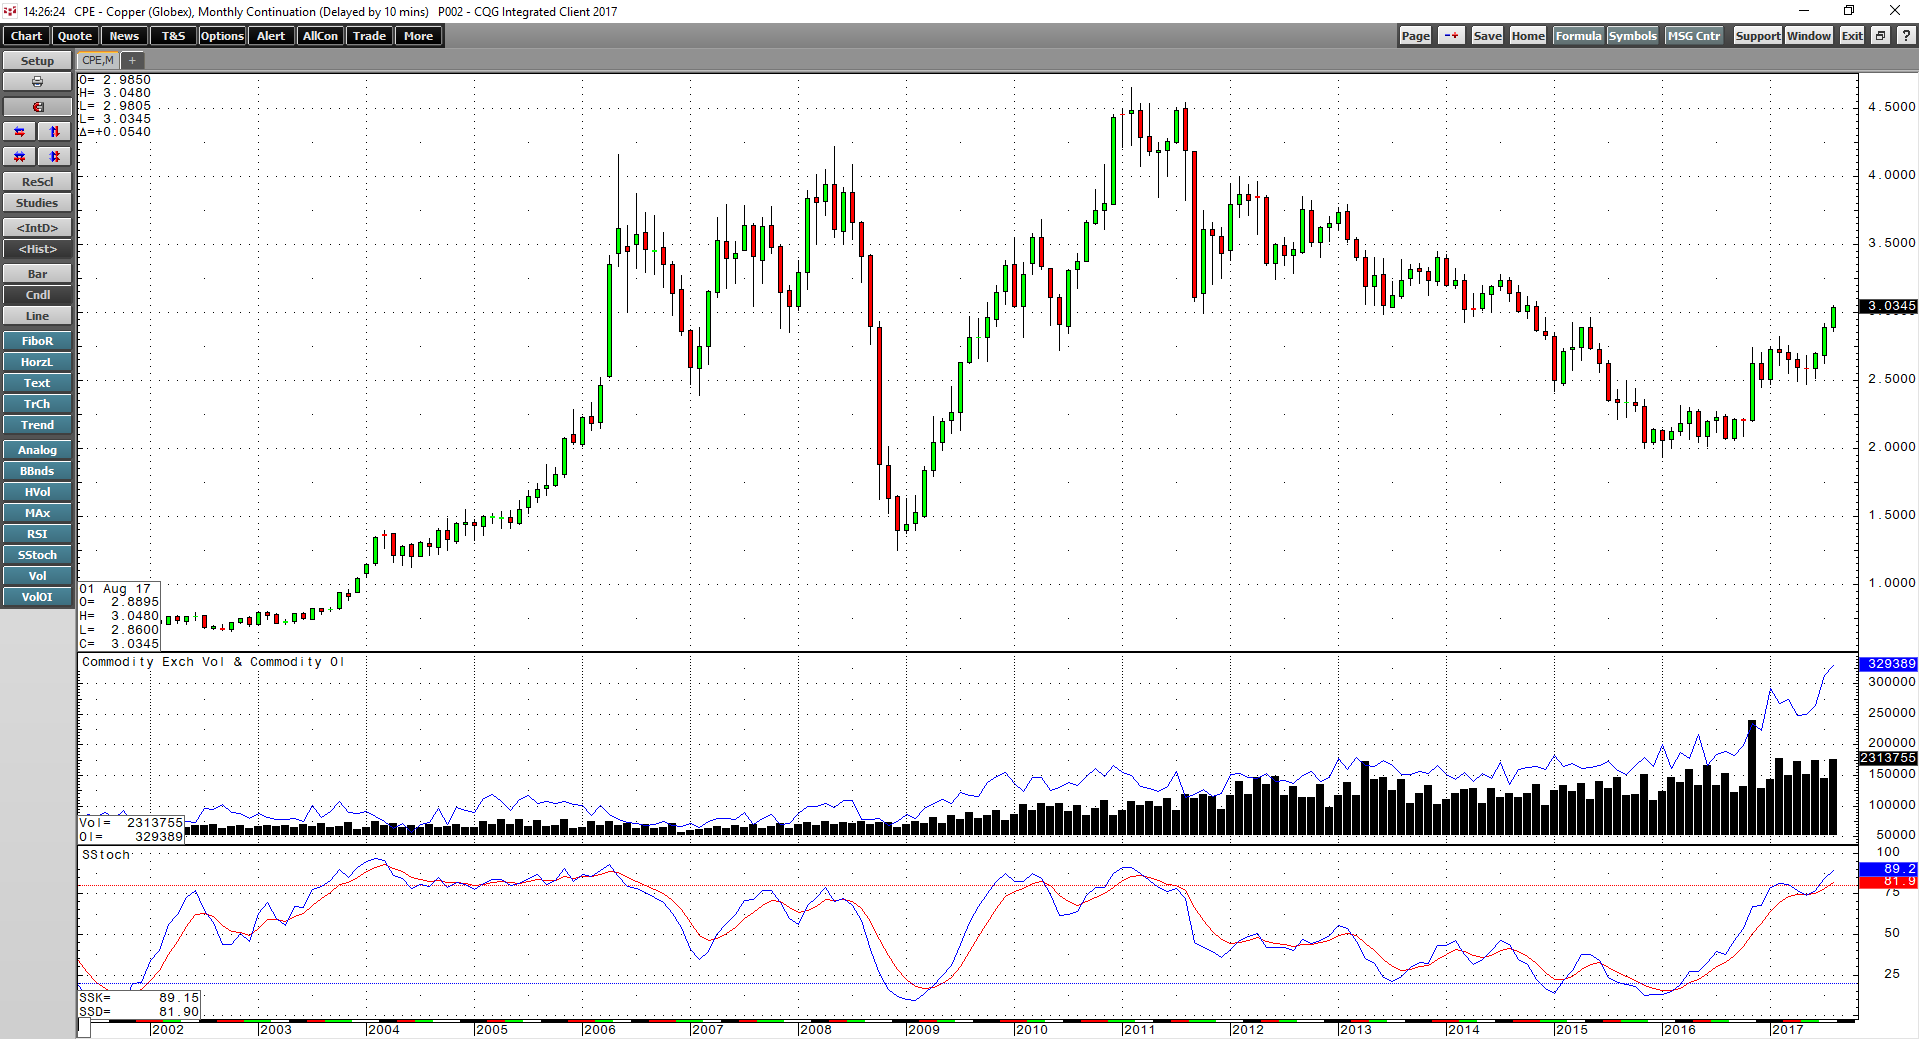Print the current chart
The height and width of the screenshot is (1039, 1919).
(37, 81)
